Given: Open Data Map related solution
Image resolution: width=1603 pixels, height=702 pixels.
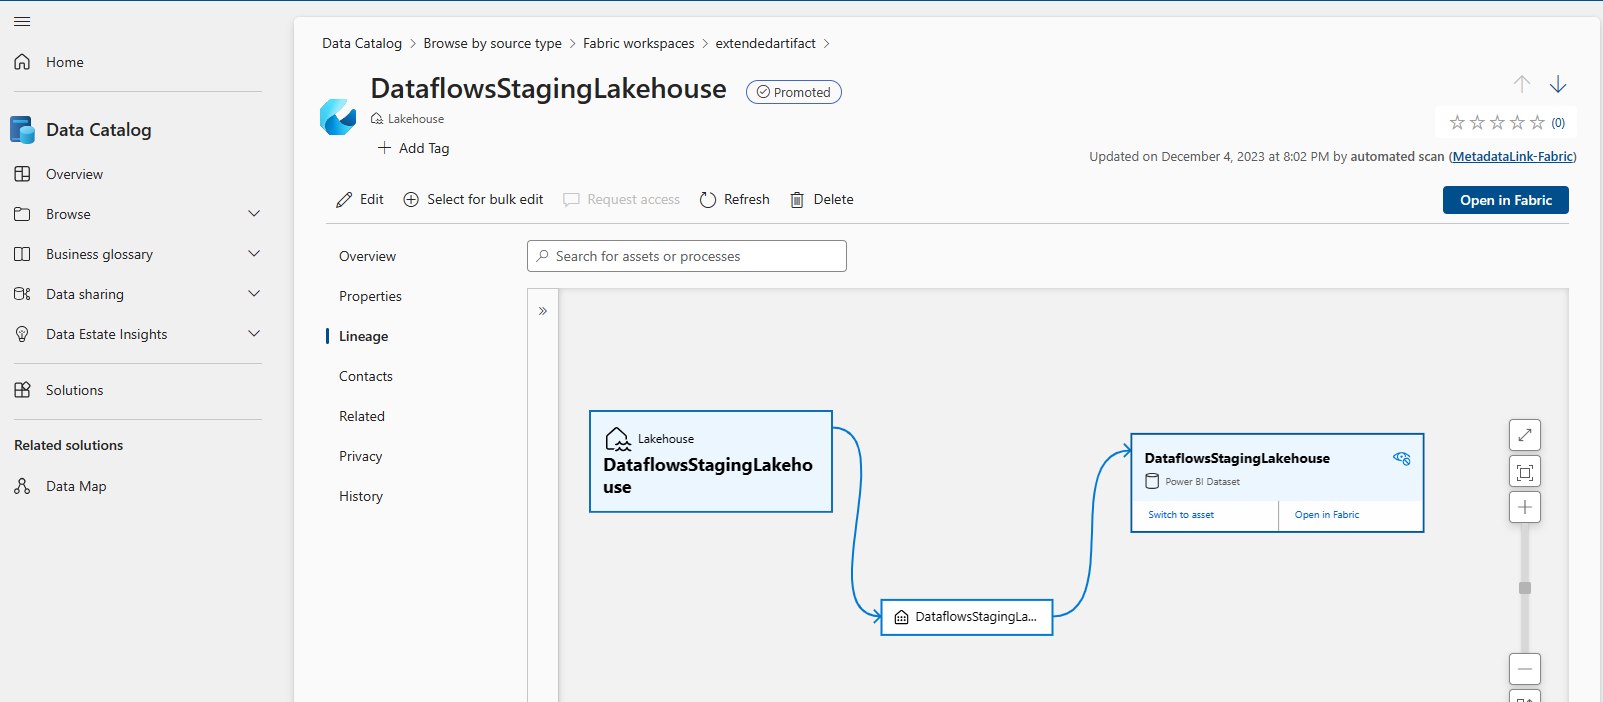Looking at the screenshot, I should tap(76, 486).
